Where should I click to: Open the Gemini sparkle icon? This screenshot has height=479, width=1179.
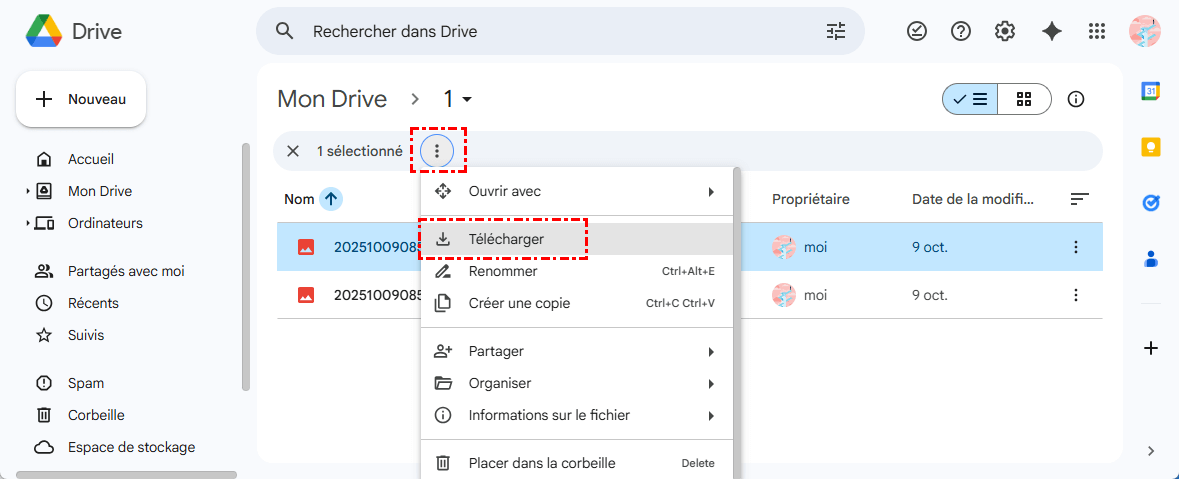(1051, 31)
